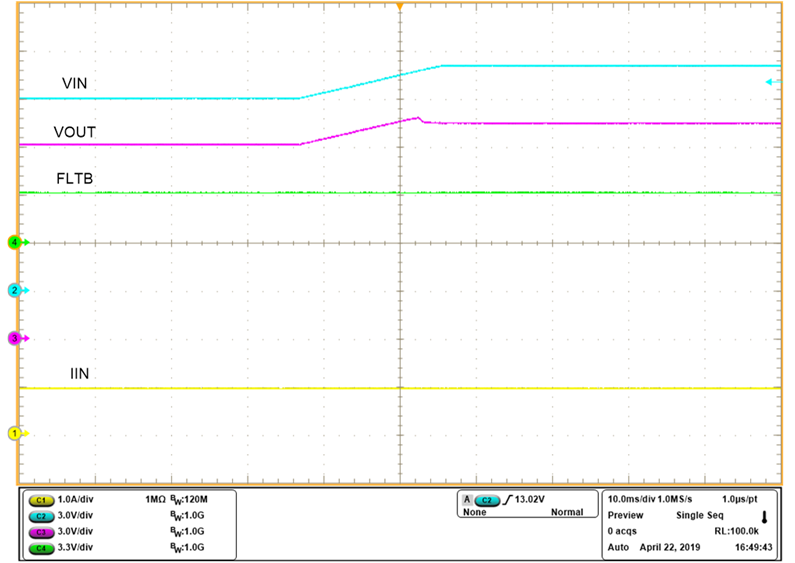Click the None trigger coupling text
The image size is (795, 563).
click(x=475, y=512)
